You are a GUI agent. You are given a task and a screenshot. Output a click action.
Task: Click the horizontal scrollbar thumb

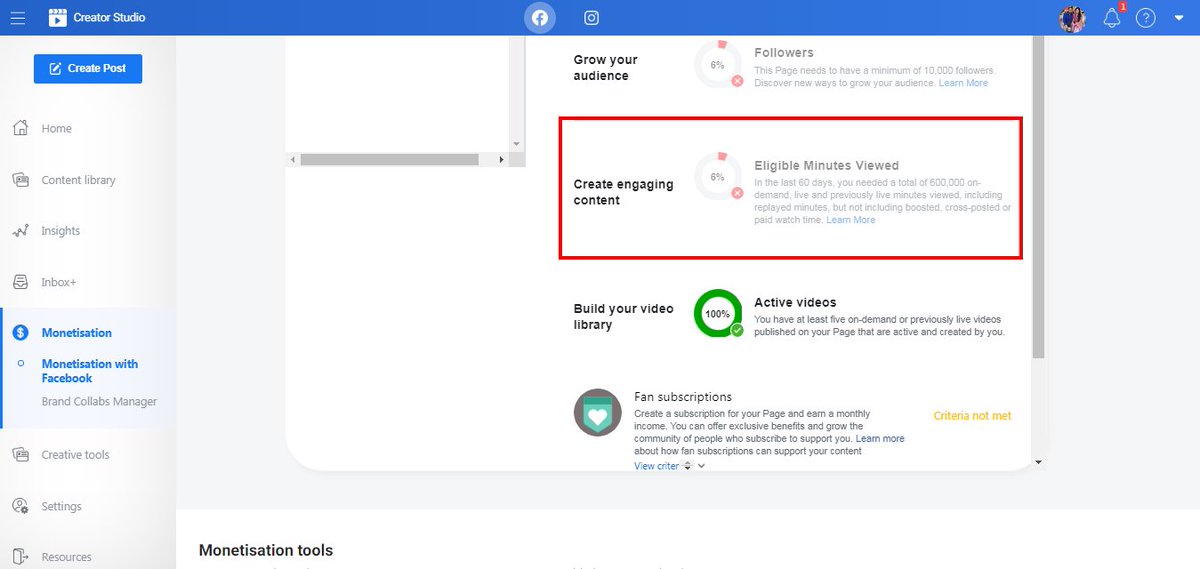pos(389,159)
